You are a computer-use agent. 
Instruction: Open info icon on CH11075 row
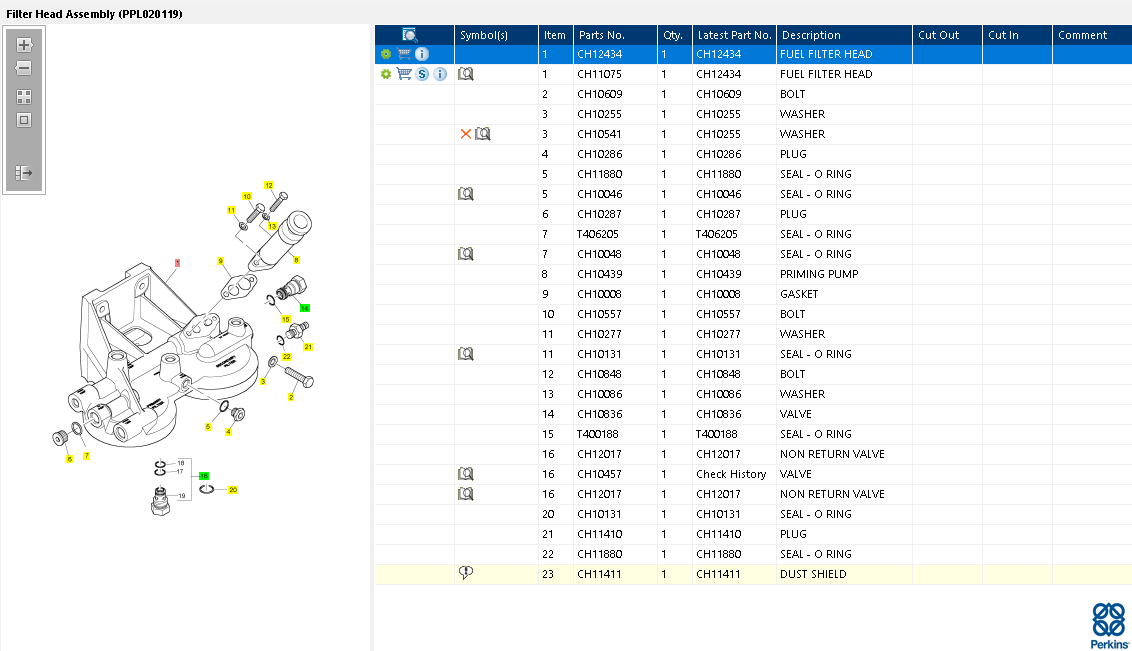440,74
